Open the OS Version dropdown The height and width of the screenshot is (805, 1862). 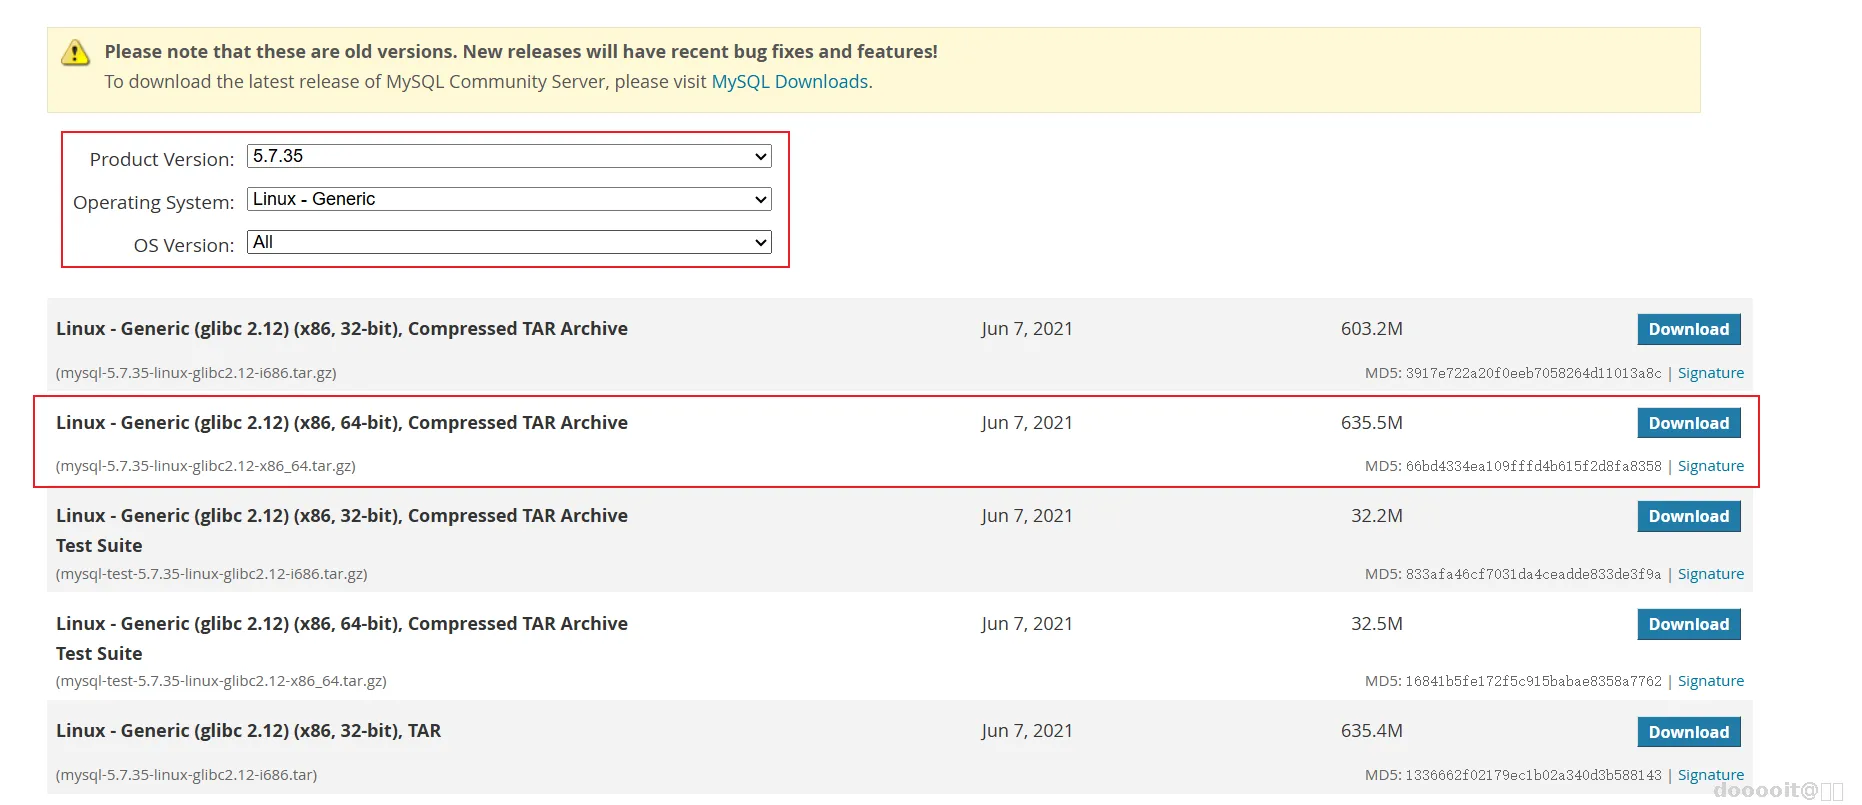tap(509, 243)
